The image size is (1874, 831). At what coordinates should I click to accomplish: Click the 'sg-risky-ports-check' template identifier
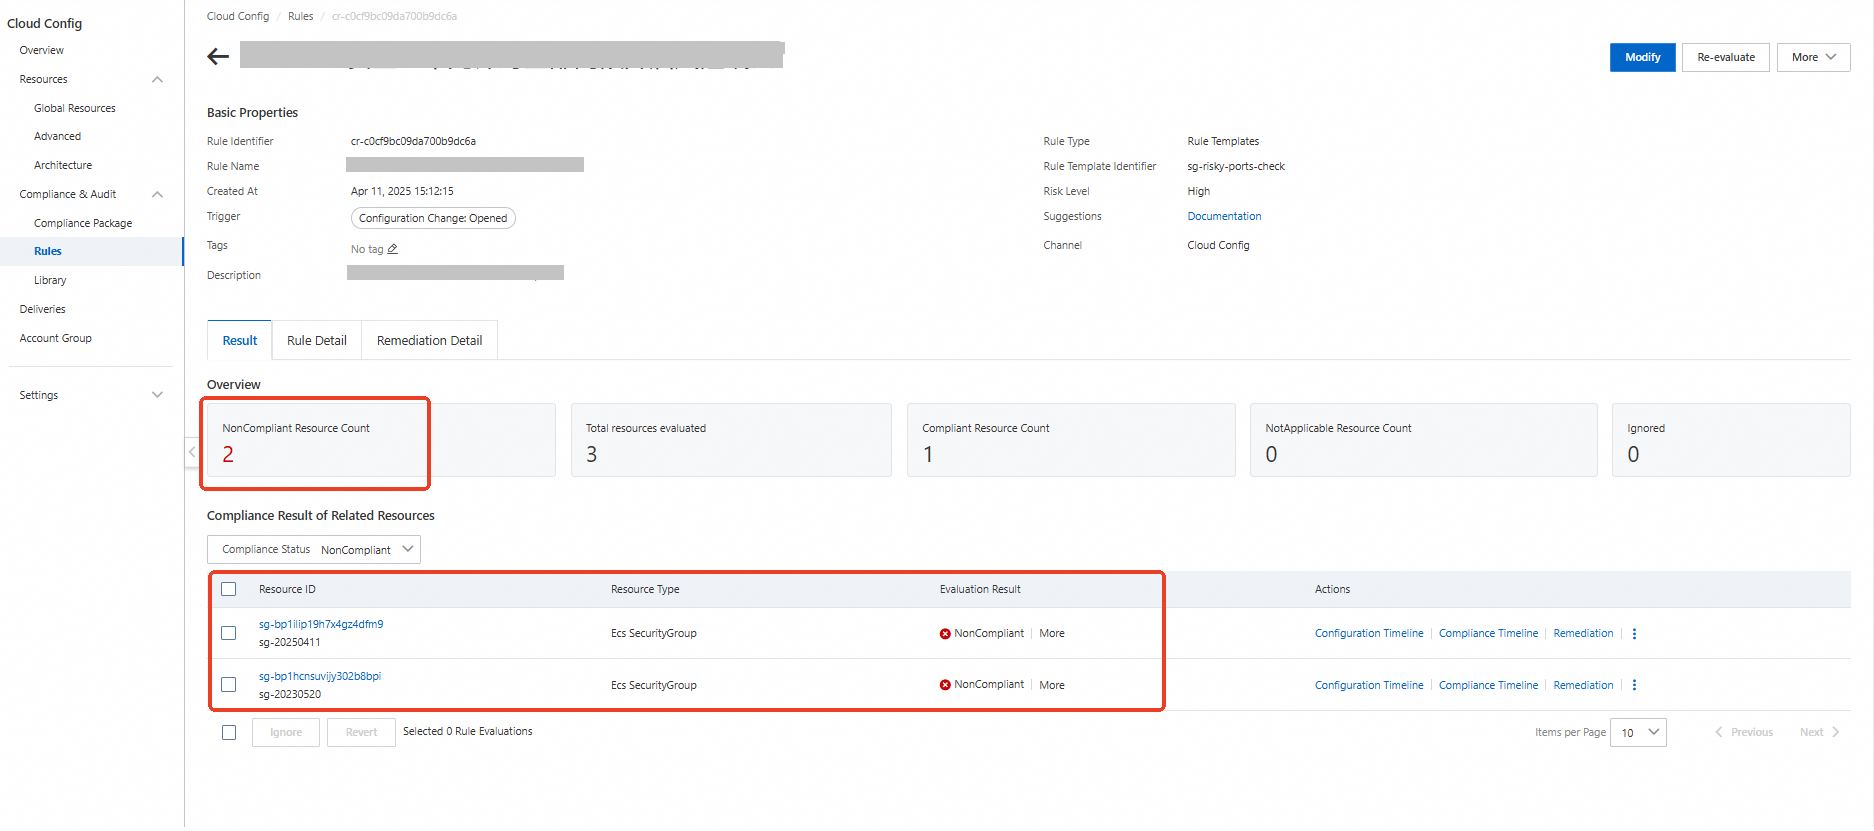(1236, 166)
